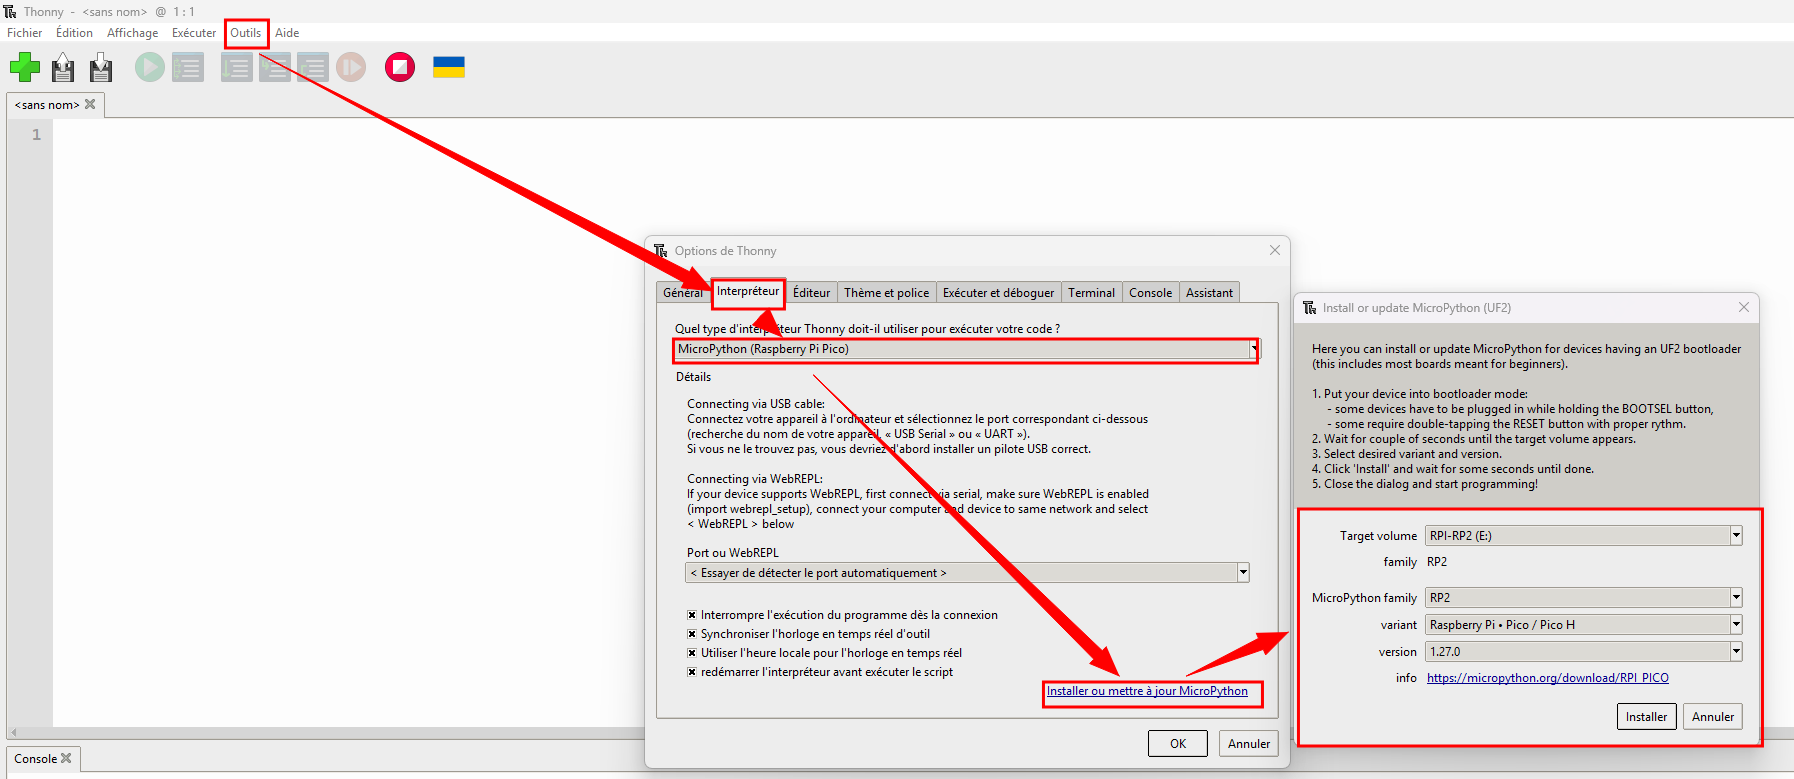The height and width of the screenshot is (779, 1794).
Task: Click Annuler in the MicroPython install dialog
Action: coord(1713,717)
